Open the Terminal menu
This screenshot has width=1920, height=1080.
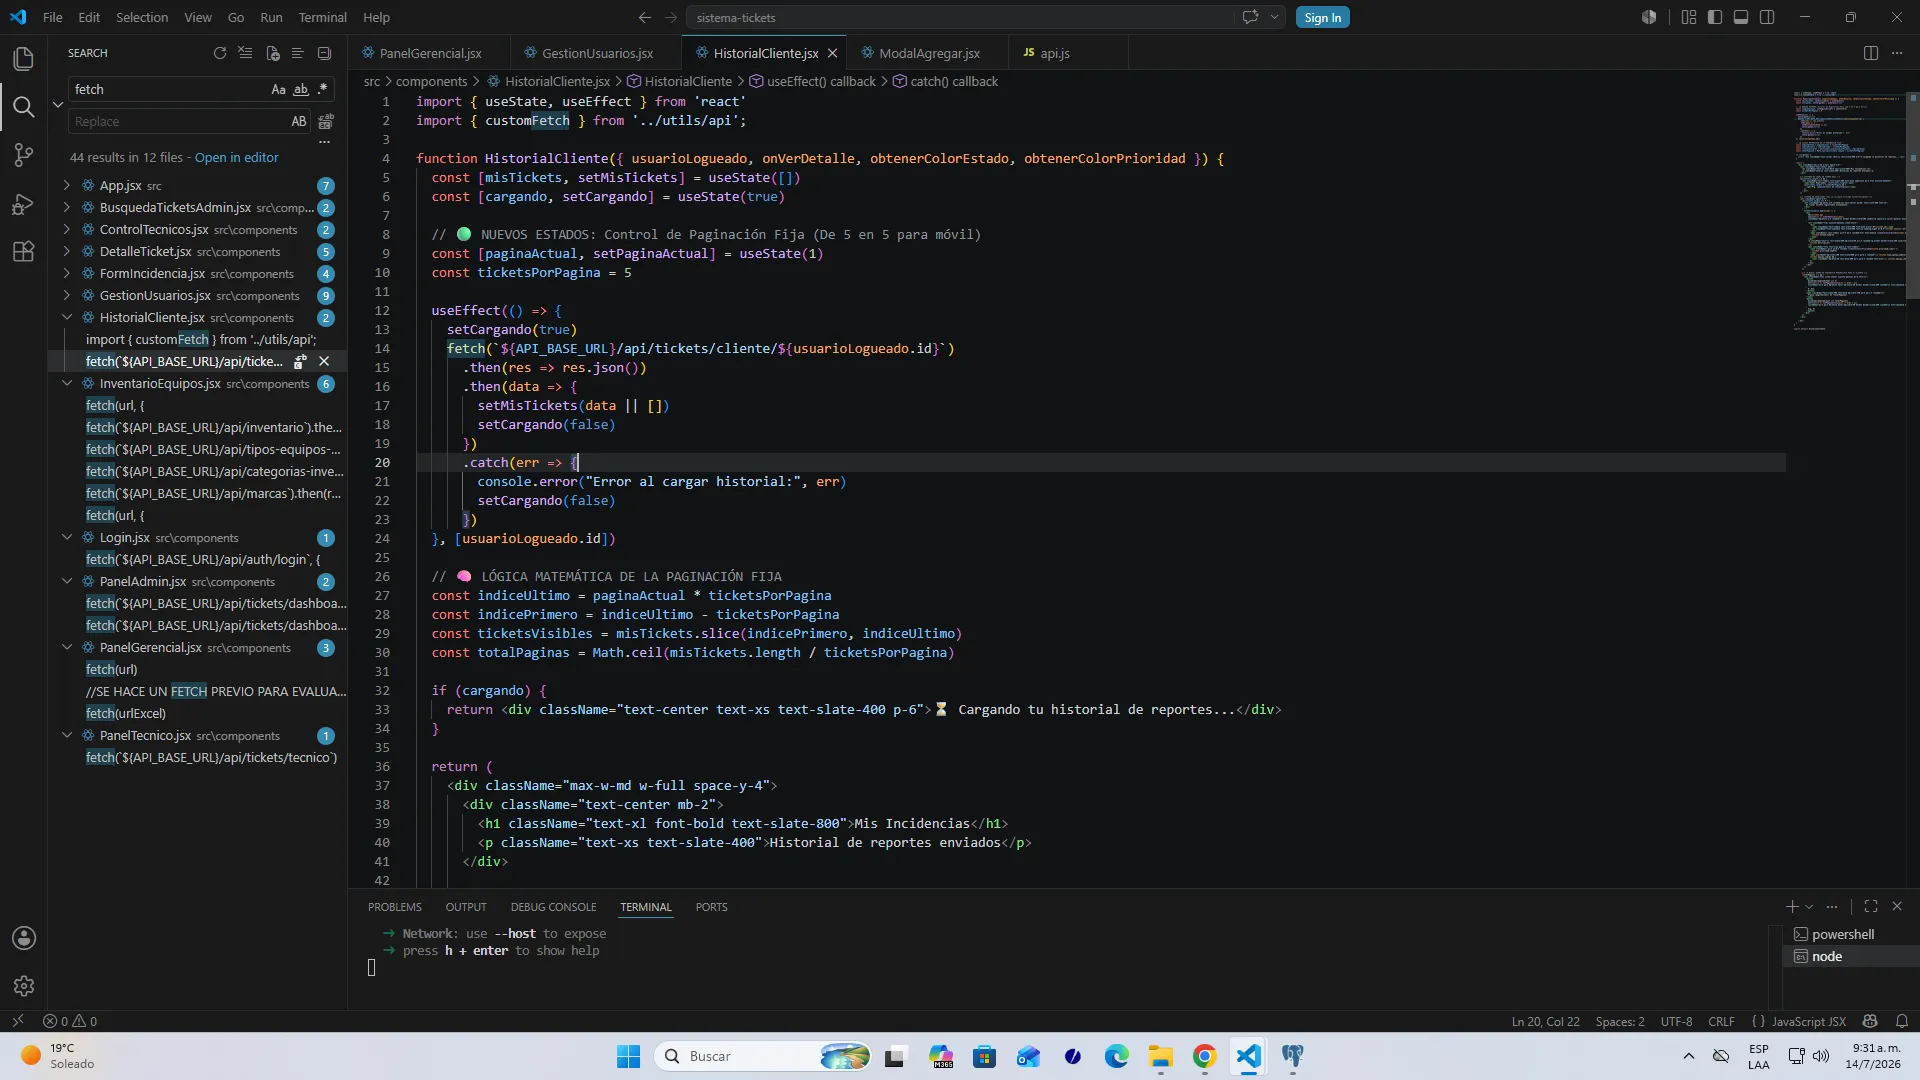322,17
